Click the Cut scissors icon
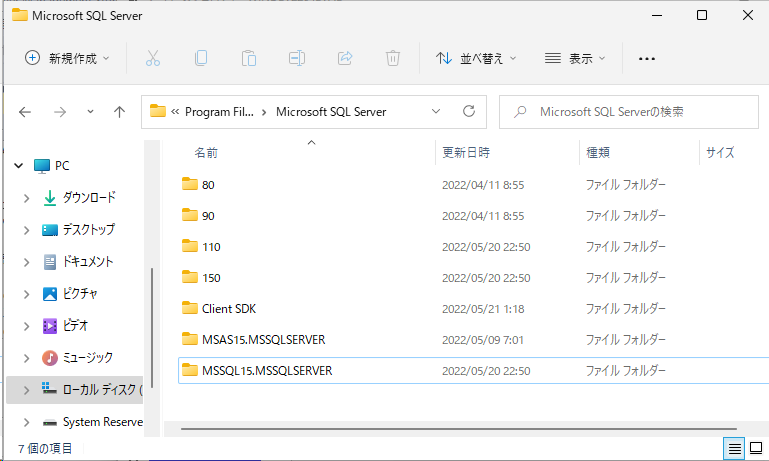 pos(153,58)
